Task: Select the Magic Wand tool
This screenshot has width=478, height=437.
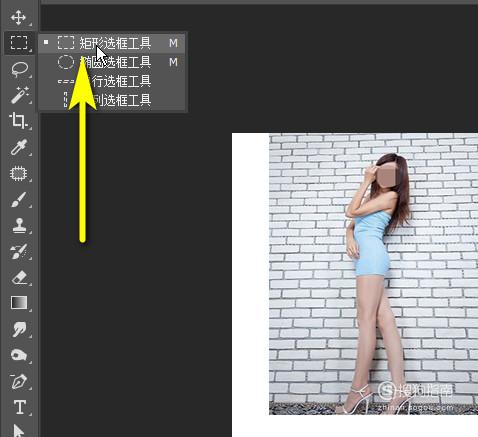Action: point(19,95)
